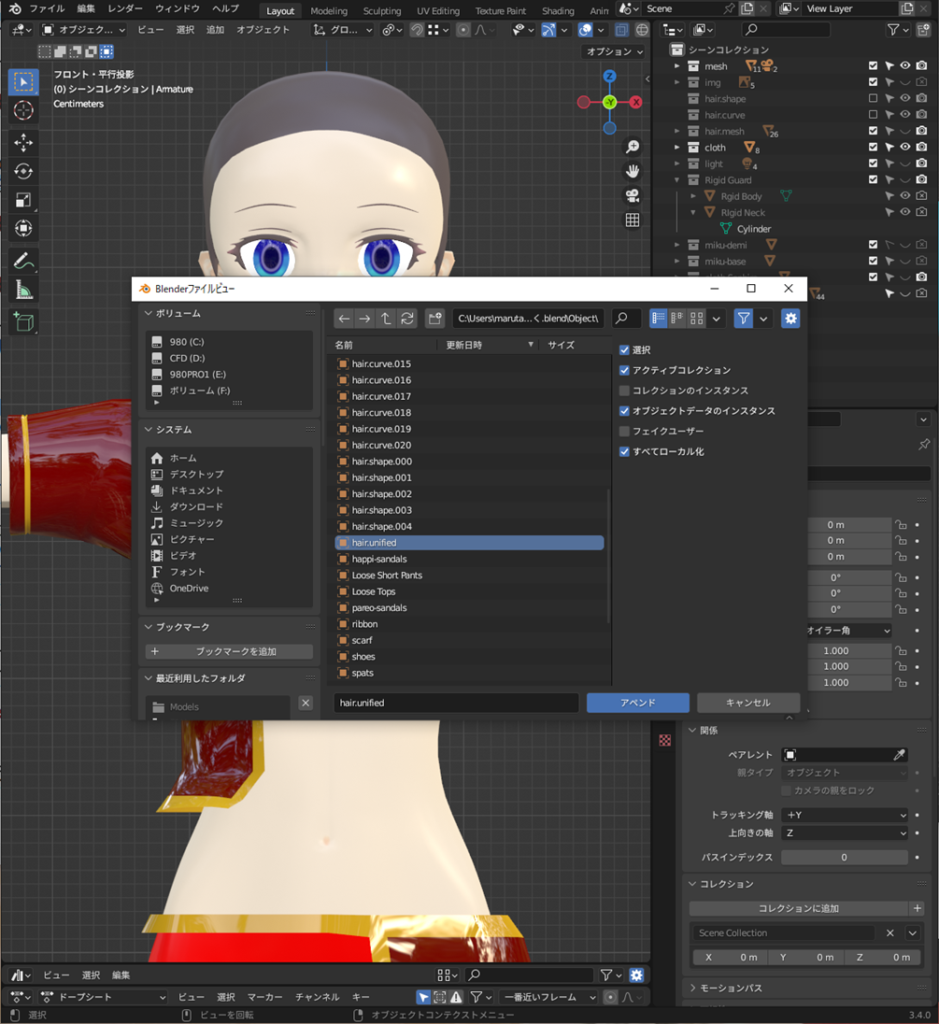Open the レンダー menu
This screenshot has height=1024, width=939.
click(125, 8)
